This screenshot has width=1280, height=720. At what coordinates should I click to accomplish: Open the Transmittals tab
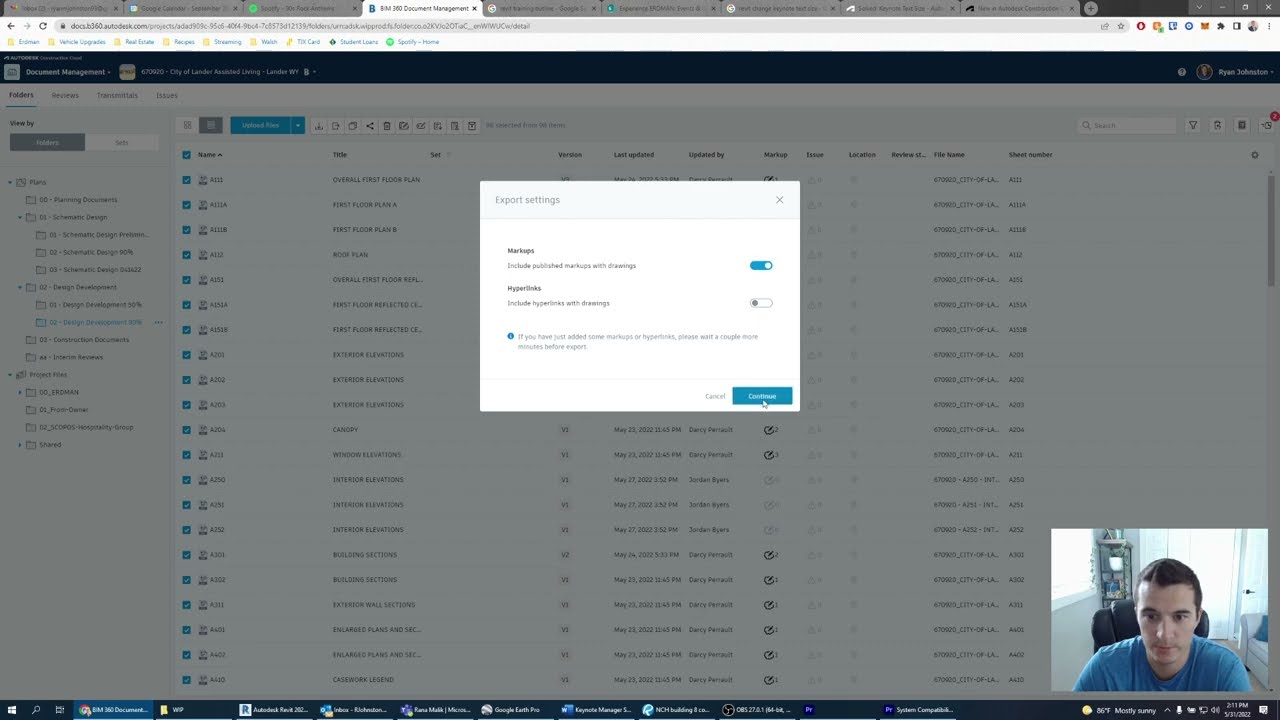click(117, 95)
